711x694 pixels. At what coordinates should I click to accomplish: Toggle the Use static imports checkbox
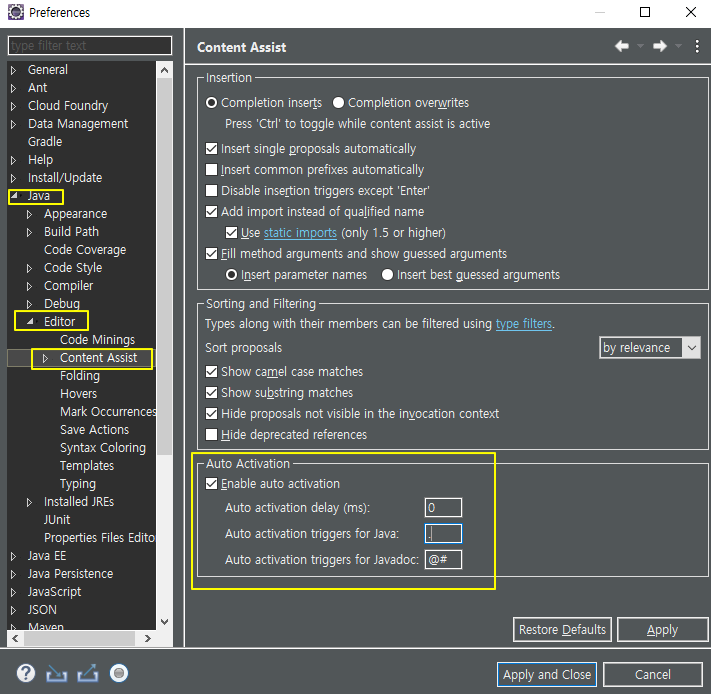pyautogui.click(x=231, y=233)
